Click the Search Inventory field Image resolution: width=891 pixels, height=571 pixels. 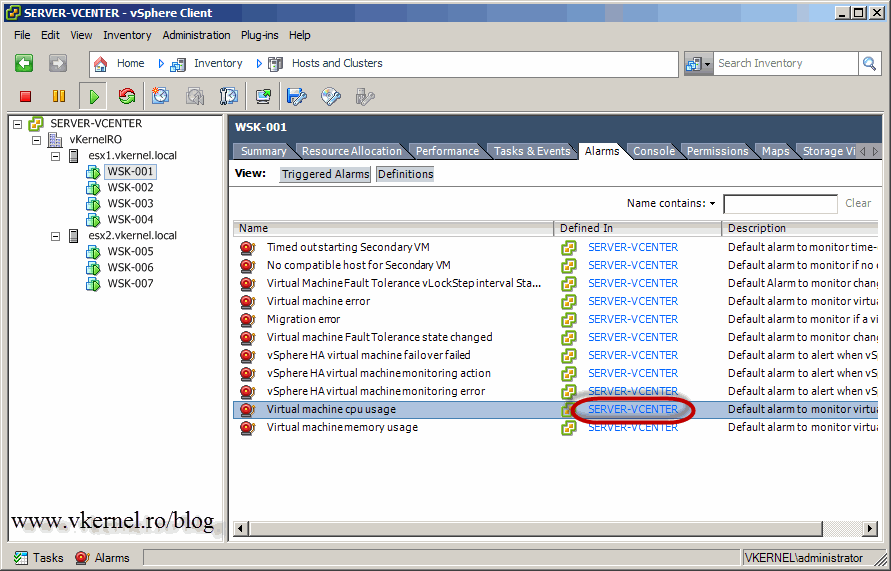pyautogui.click(x=785, y=64)
